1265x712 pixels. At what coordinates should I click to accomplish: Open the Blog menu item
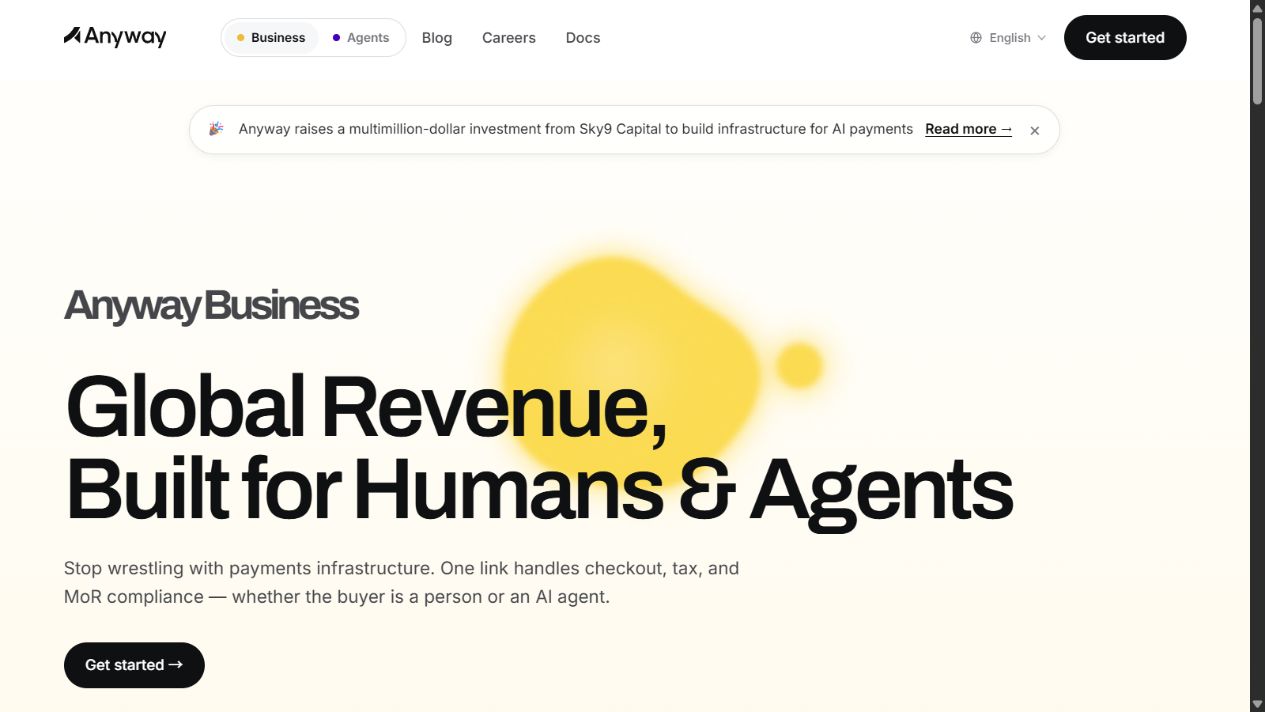[437, 38]
